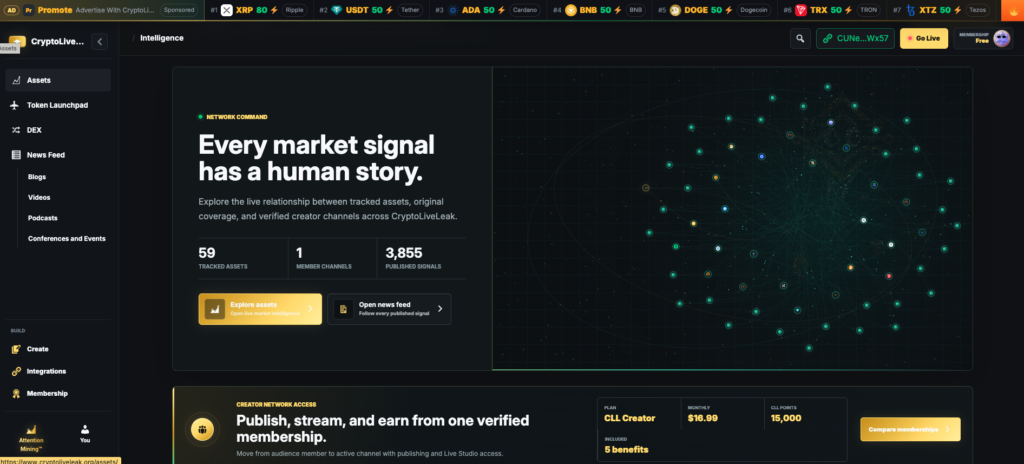
Task: Click the gold globe icon in membership banner
Action: [x=203, y=429]
